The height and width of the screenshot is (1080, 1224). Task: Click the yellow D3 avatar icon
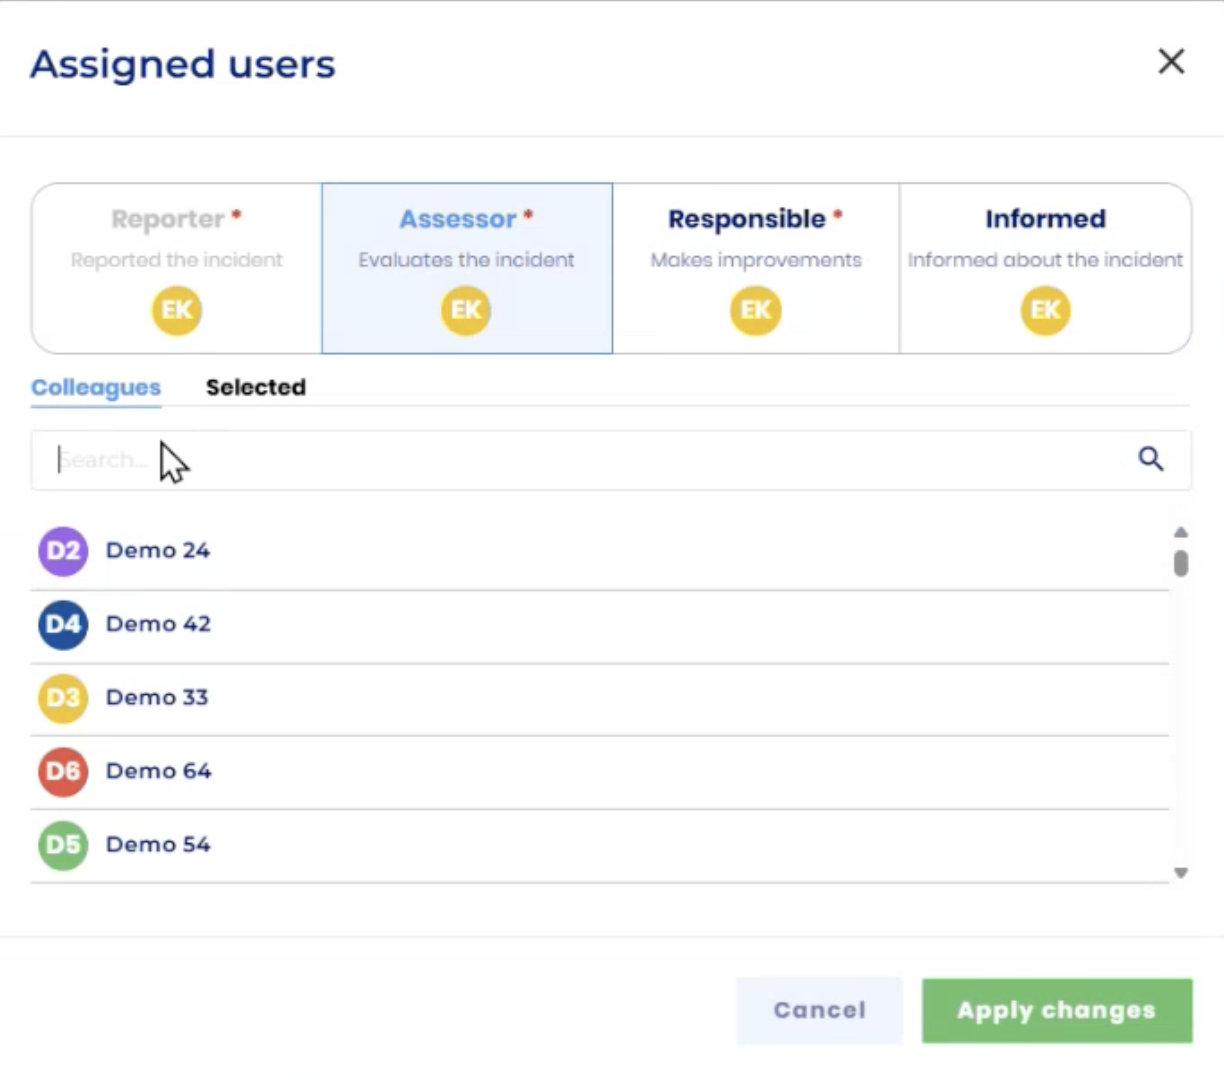point(63,698)
